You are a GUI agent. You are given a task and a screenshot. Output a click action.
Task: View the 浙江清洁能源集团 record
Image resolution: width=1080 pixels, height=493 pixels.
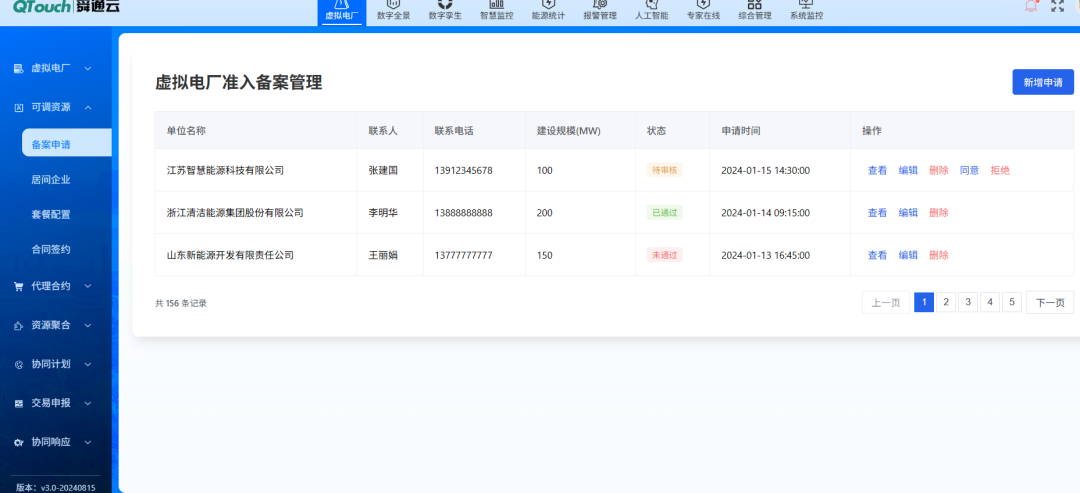tap(877, 213)
